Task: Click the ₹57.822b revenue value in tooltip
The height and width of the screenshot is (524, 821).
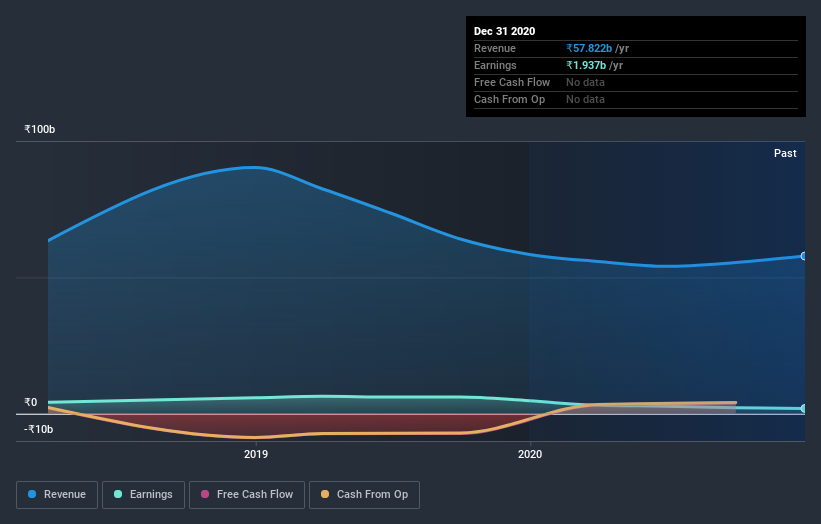Action: tap(589, 48)
